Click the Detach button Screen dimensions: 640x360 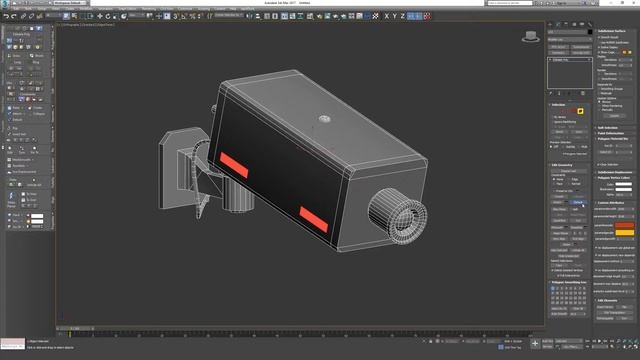(578, 202)
